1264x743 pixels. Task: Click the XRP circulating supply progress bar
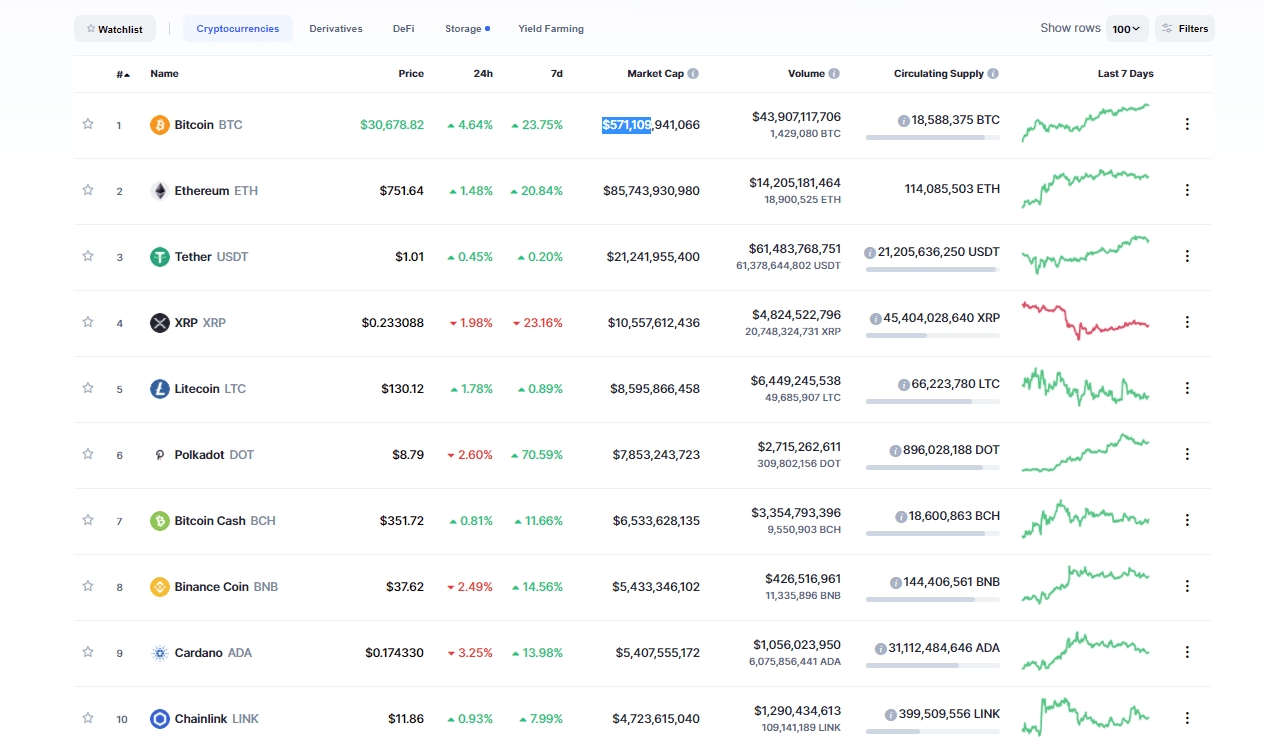coord(932,335)
